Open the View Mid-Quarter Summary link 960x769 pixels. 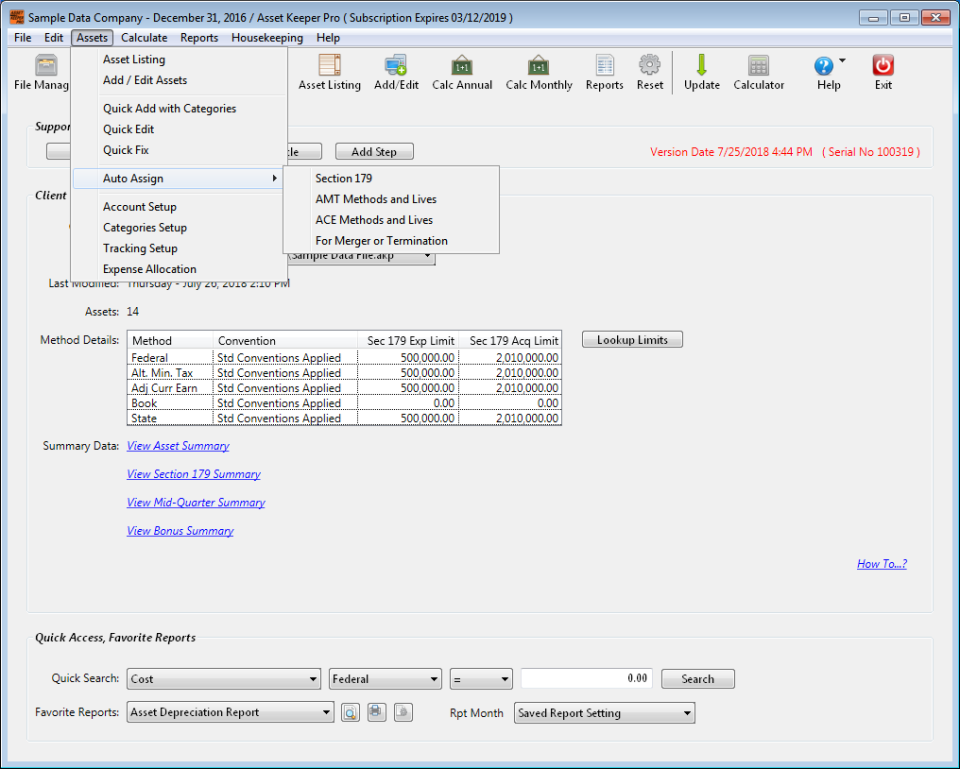pos(195,502)
